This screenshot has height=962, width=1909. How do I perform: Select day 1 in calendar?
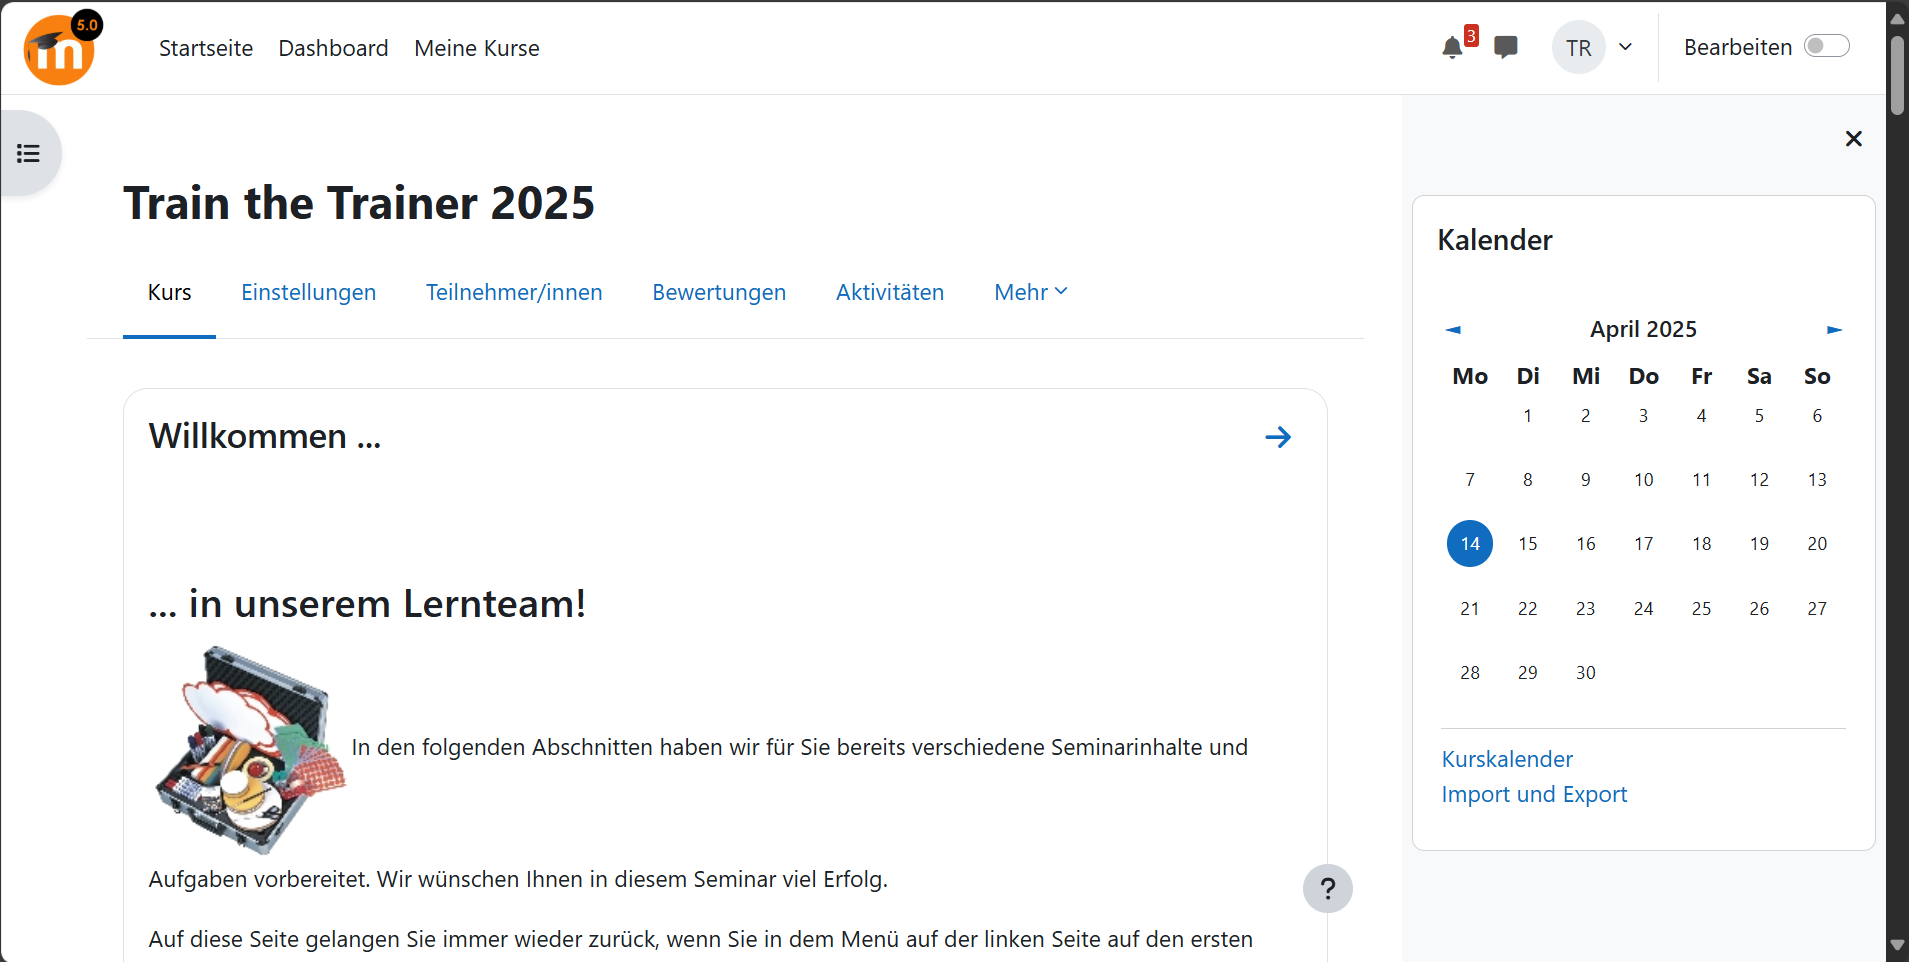[1527, 416]
